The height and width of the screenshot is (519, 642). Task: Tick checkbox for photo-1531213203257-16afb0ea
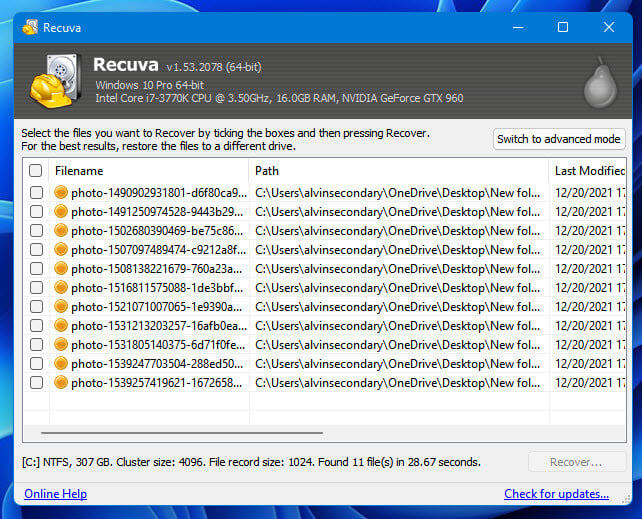point(36,325)
